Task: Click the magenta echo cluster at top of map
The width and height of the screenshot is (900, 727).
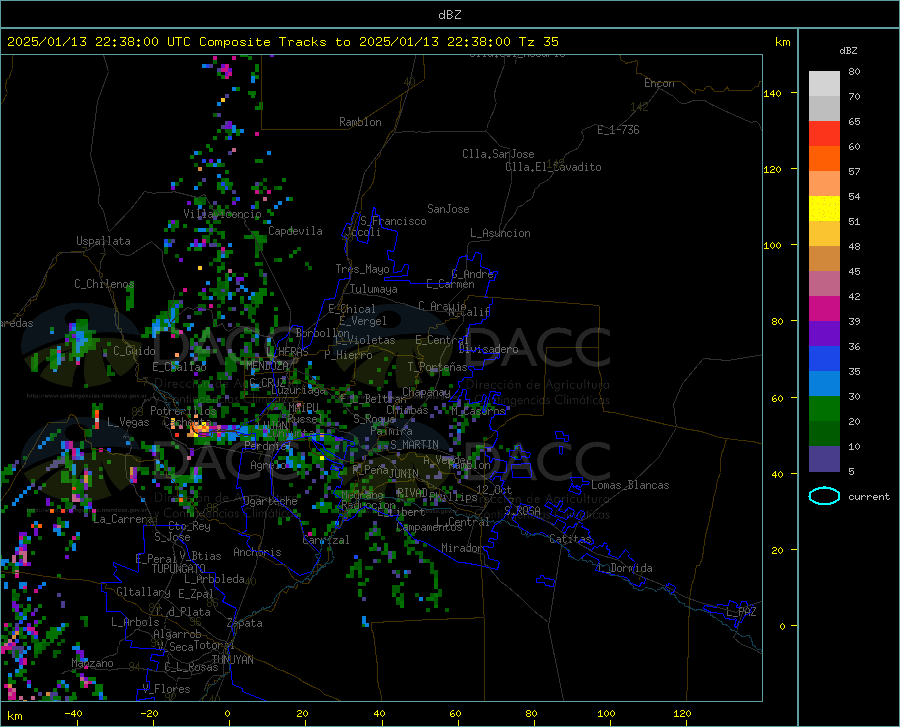Action: pos(225,71)
